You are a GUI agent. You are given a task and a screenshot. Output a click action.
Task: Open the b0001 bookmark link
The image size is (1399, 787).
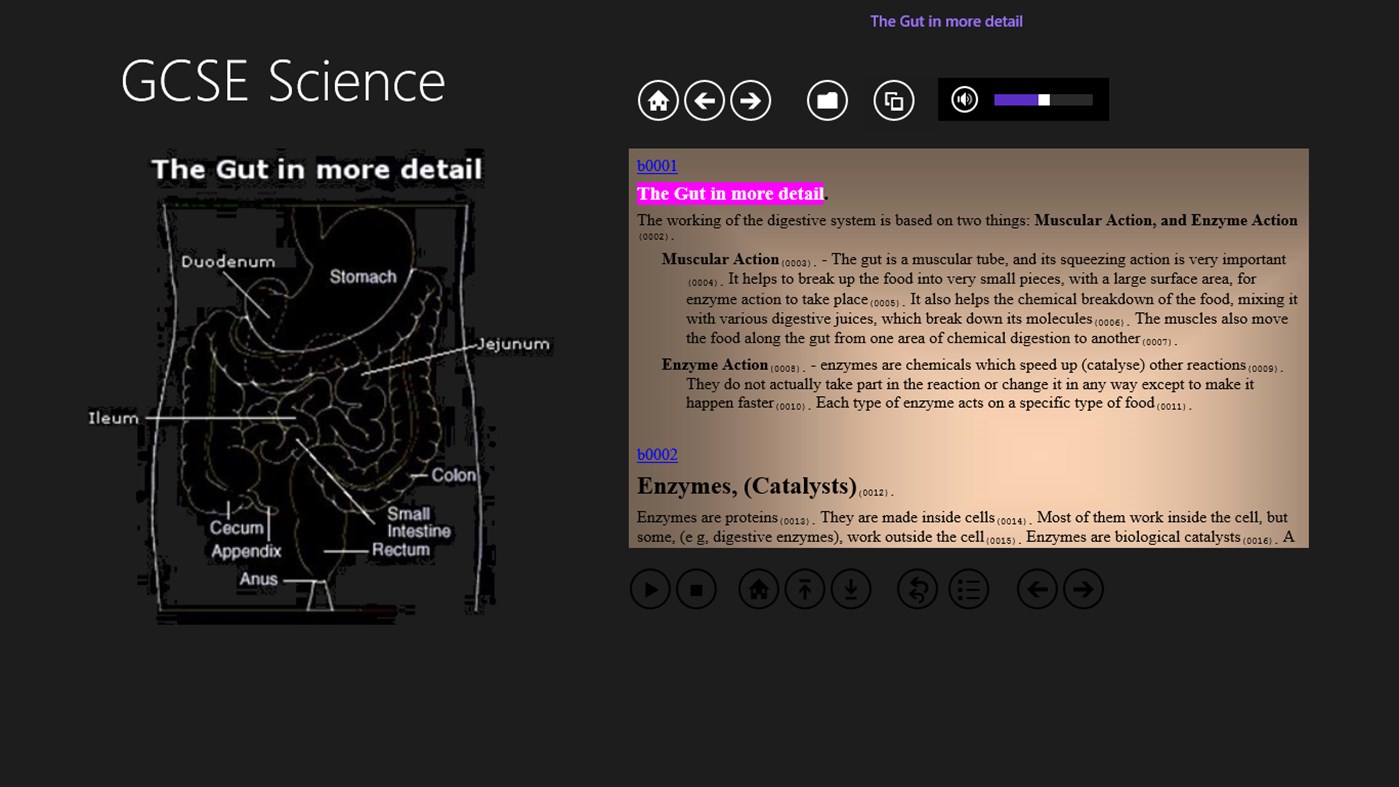tap(657, 166)
